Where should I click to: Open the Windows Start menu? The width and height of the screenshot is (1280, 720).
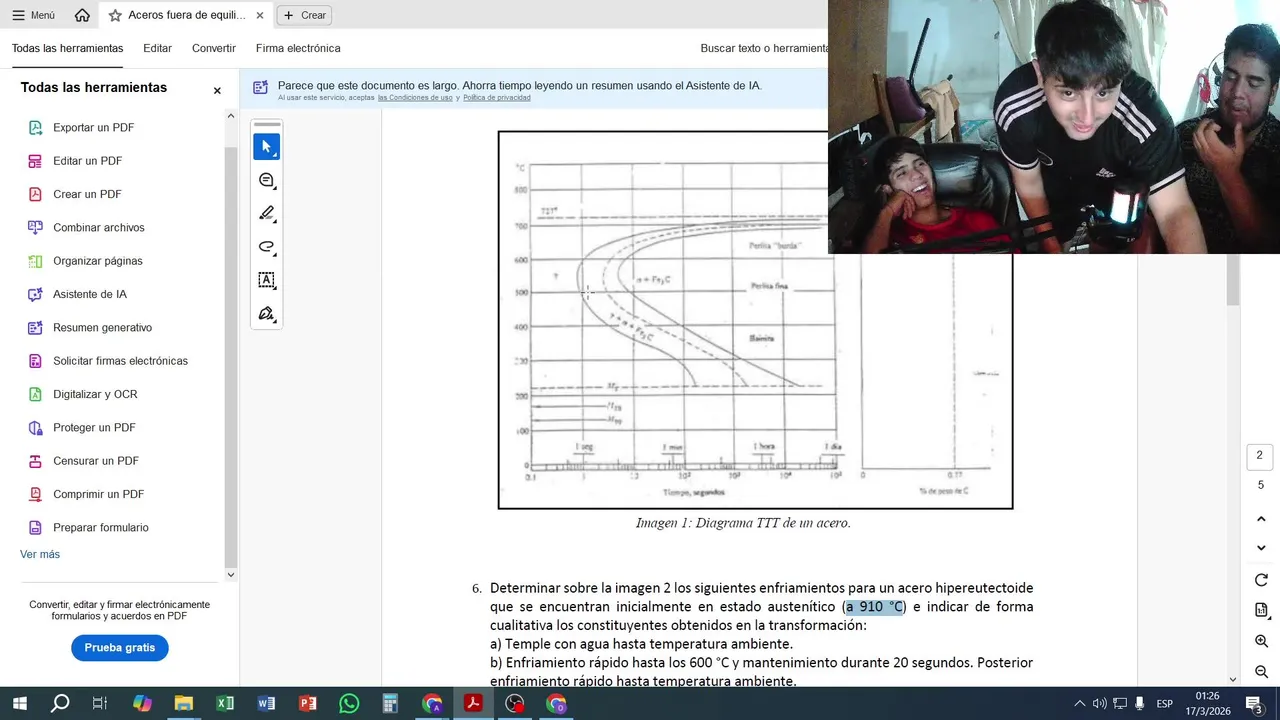[19, 704]
